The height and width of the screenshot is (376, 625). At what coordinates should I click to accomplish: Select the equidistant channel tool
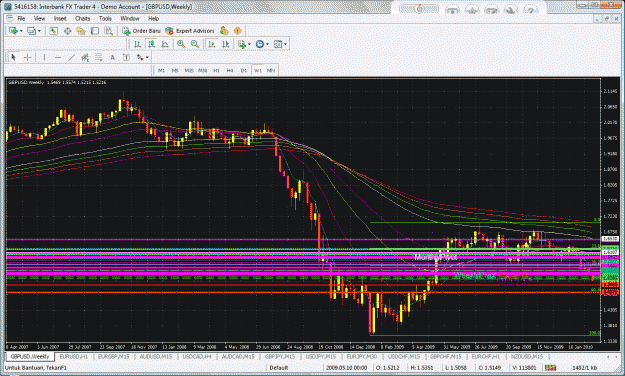point(85,58)
